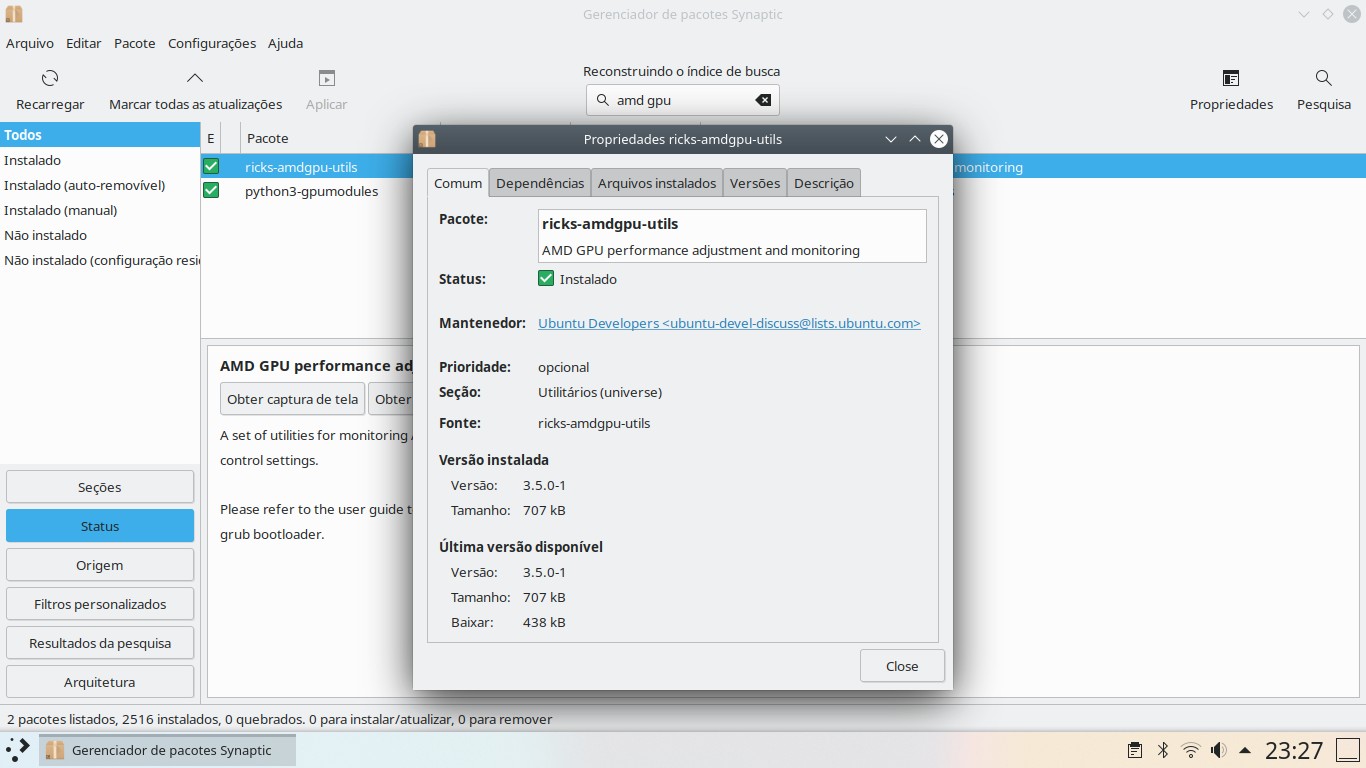Switch to the Dependências tab
The height and width of the screenshot is (768, 1366).
pos(540,183)
